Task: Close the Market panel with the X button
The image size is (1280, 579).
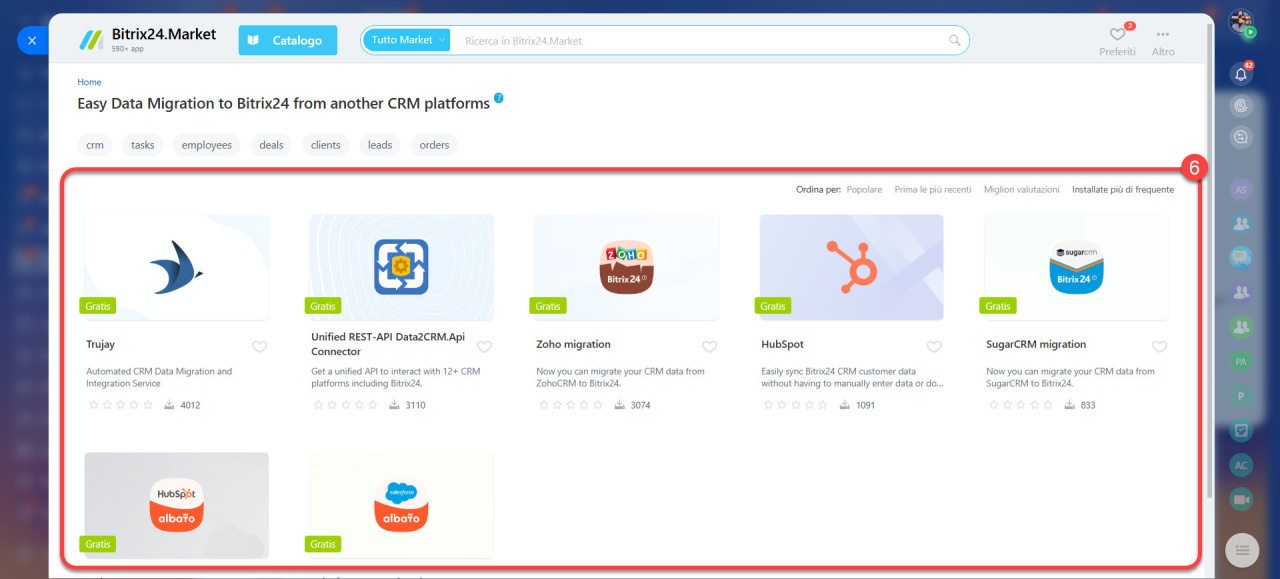Action: [x=32, y=41]
